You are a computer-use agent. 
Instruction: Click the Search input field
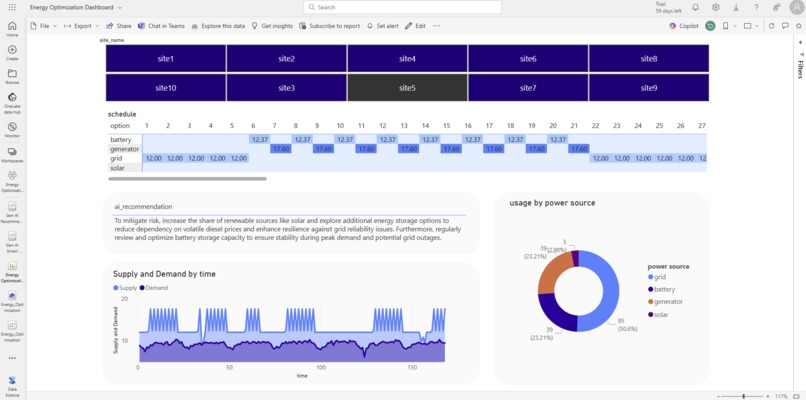click(402, 7)
